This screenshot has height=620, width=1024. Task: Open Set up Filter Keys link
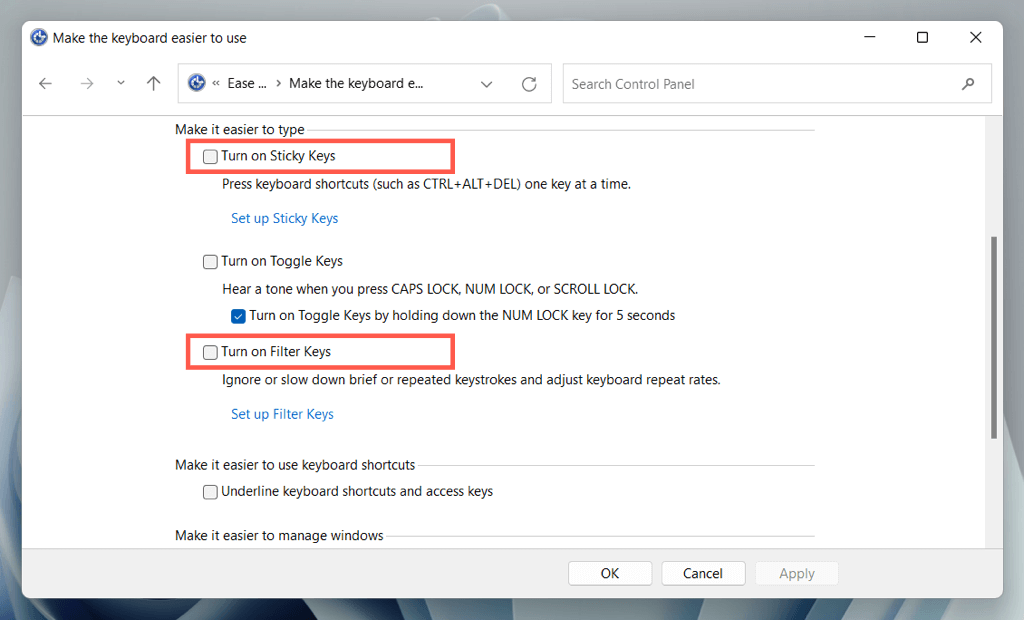tap(282, 414)
